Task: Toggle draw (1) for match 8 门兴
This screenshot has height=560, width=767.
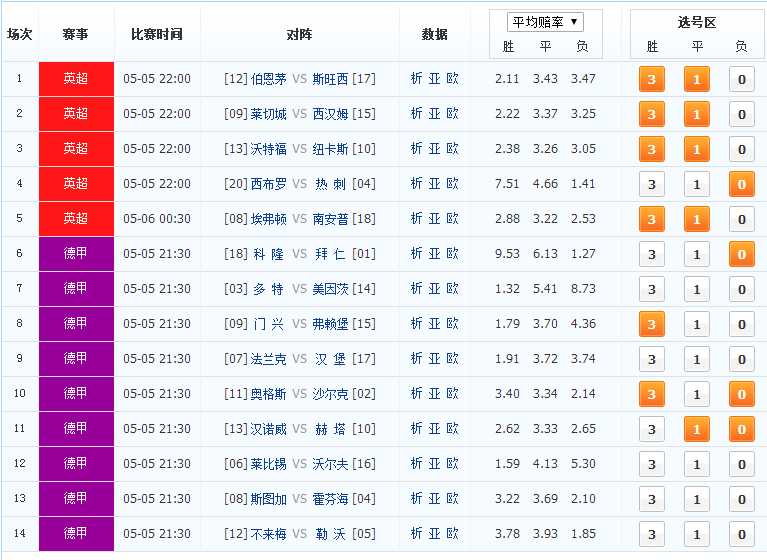Action: pyautogui.click(x=697, y=324)
